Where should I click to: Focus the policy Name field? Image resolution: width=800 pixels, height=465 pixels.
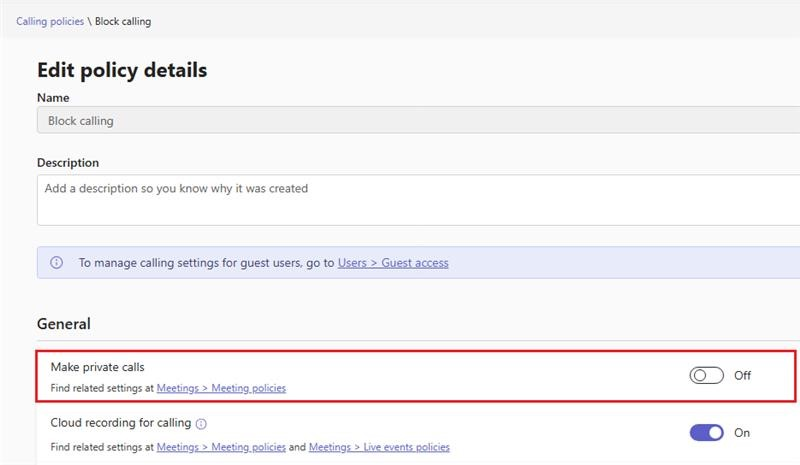point(418,120)
